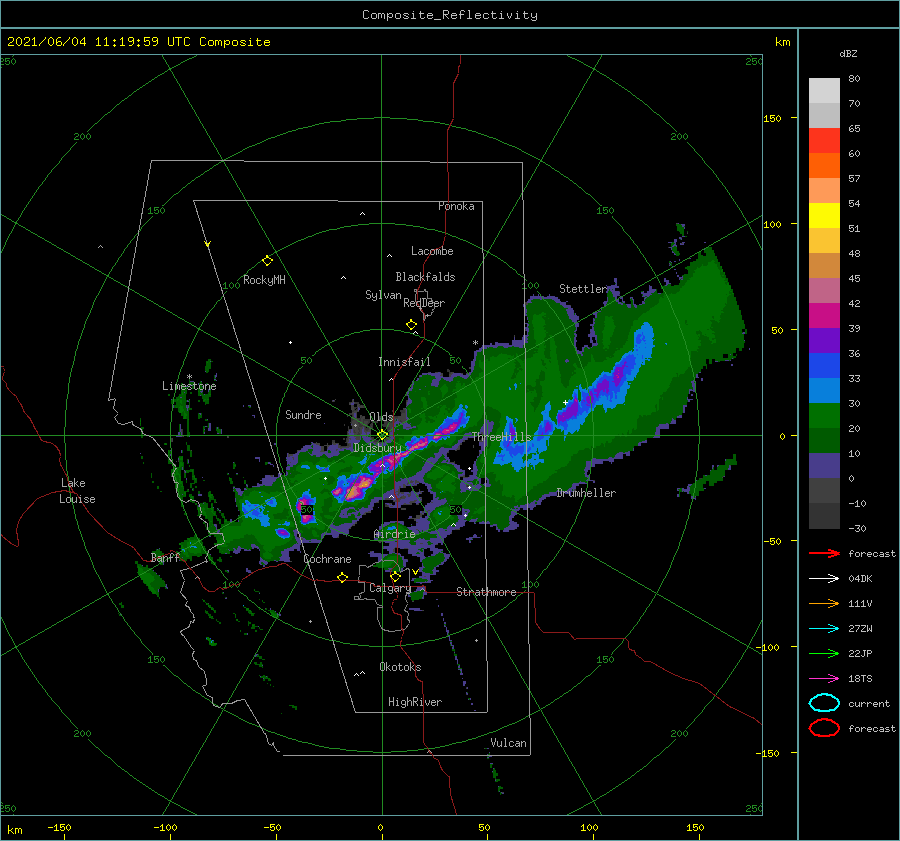Choose the magenta 18TS arrow in legend
The height and width of the screenshot is (841, 900).
pyautogui.click(x=824, y=679)
